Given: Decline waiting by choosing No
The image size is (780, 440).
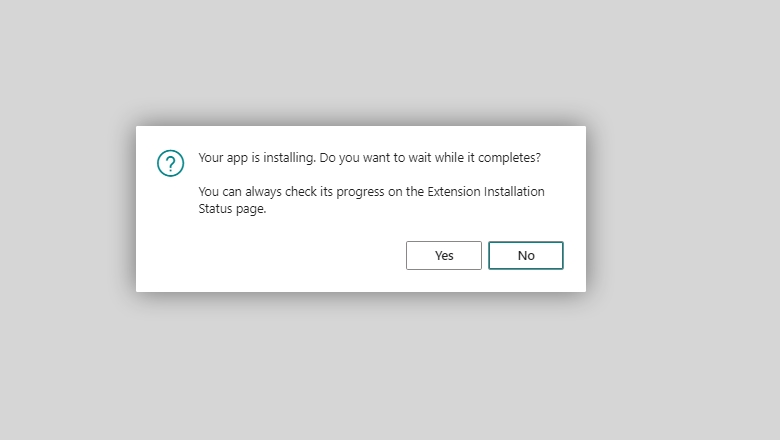Looking at the screenshot, I should tap(526, 256).
